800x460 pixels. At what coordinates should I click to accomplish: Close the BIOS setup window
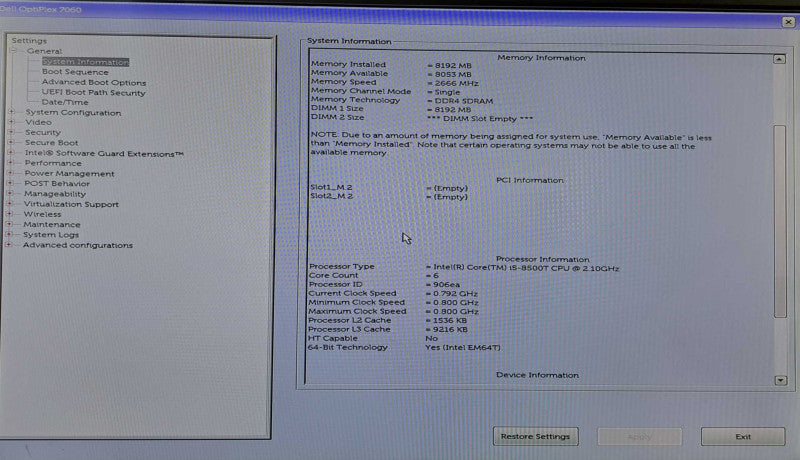pyautogui.click(x=788, y=22)
